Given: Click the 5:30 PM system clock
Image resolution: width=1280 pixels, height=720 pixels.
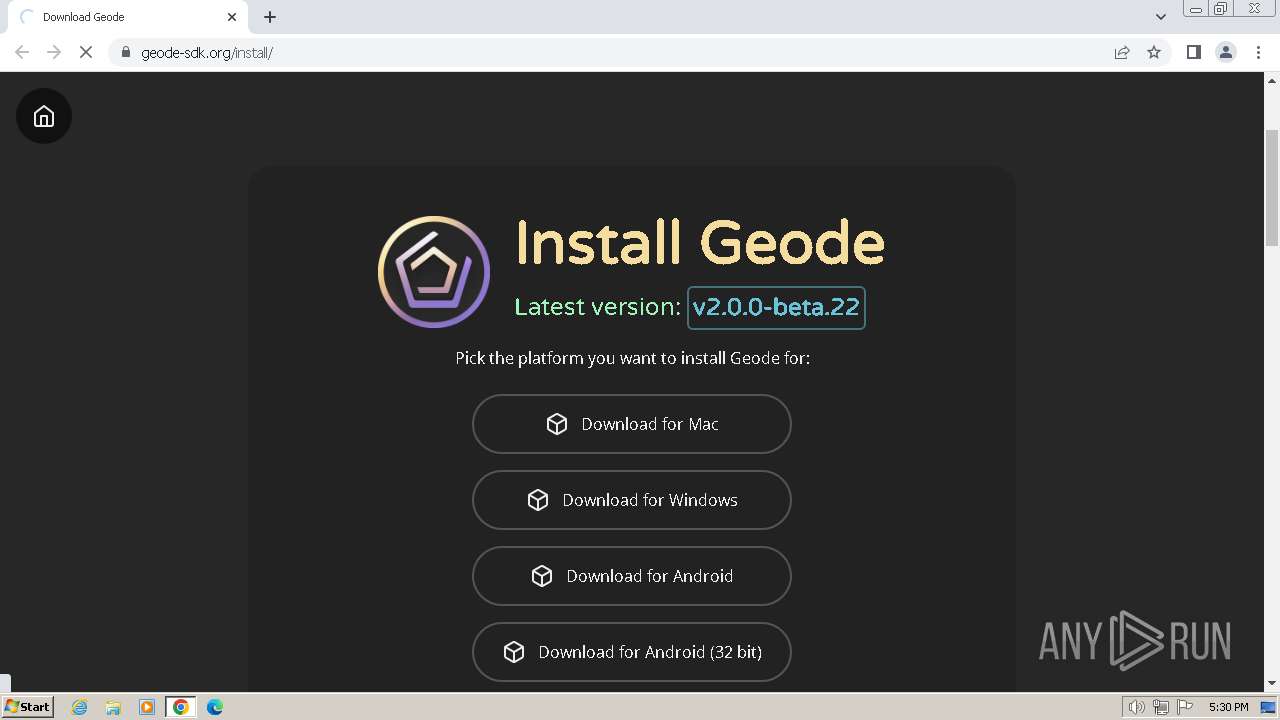Looking at the screenshot, I should 1228,707.
